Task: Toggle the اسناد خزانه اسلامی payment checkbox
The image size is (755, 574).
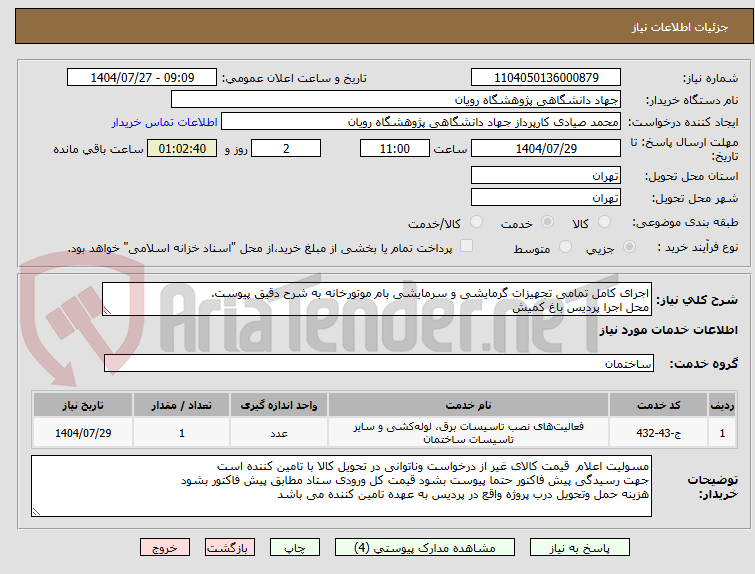Action: pos(466,246)
